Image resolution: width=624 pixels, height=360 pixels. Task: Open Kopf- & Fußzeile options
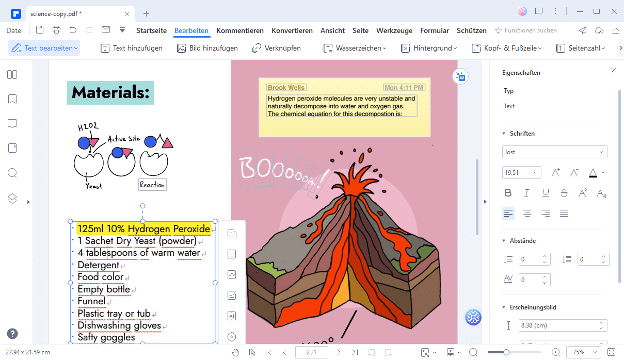click(507, 48)
